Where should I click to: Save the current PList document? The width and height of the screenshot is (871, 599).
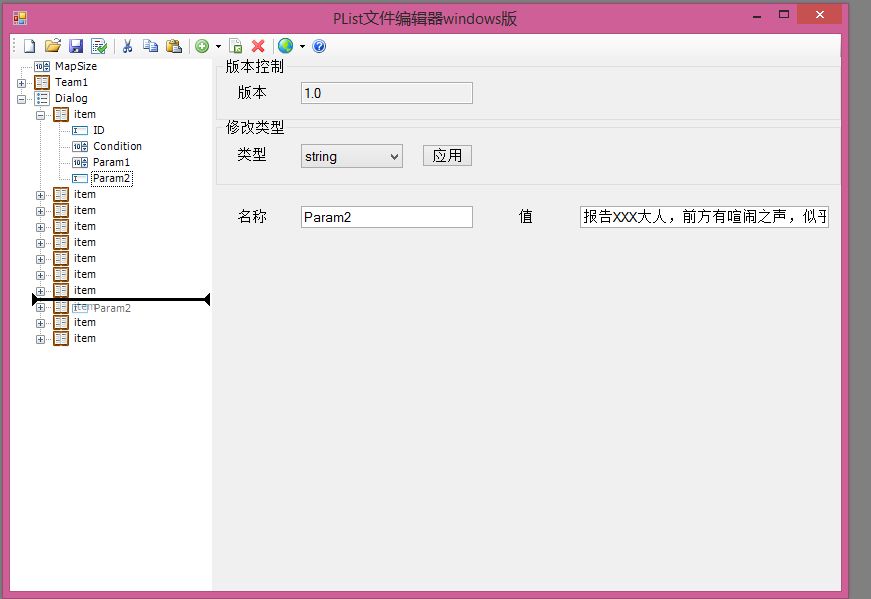(x=76, y=45)
